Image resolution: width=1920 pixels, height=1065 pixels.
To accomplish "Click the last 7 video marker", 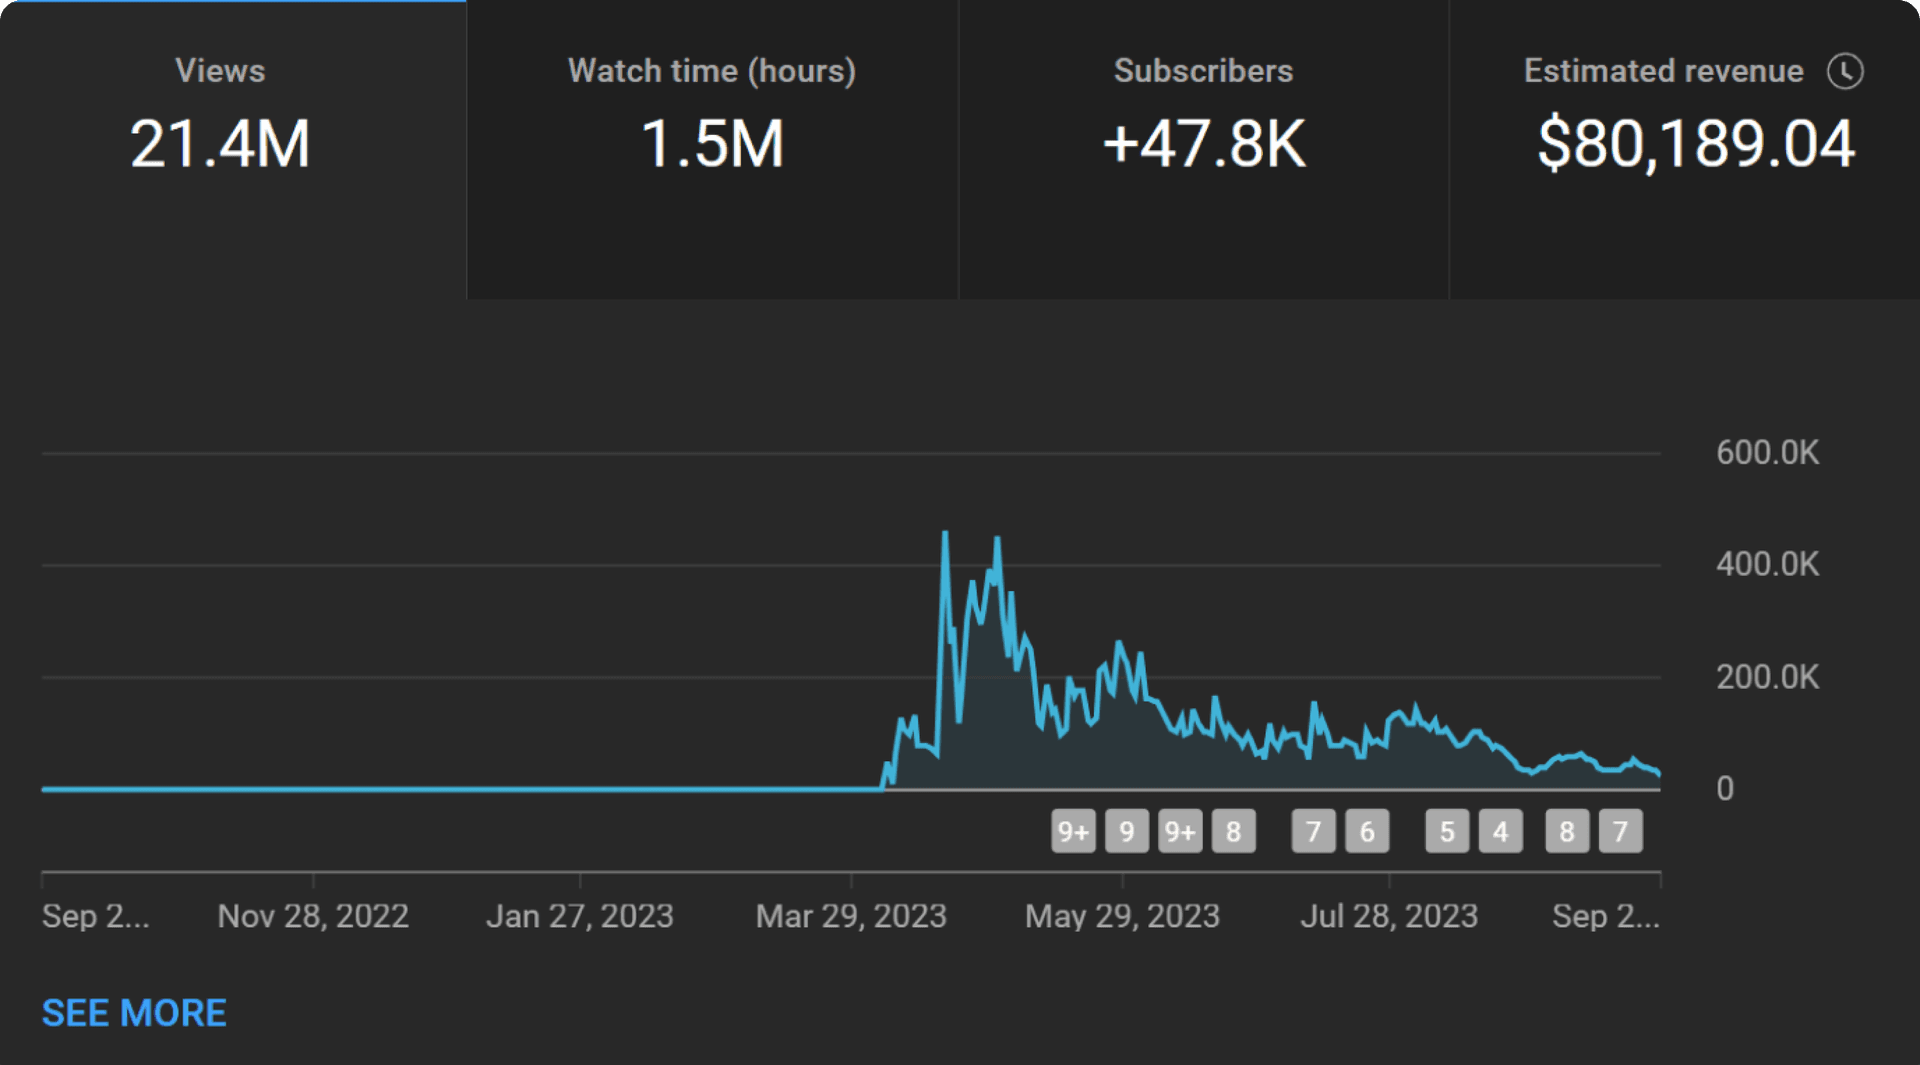I will [x=1621, y=831].
